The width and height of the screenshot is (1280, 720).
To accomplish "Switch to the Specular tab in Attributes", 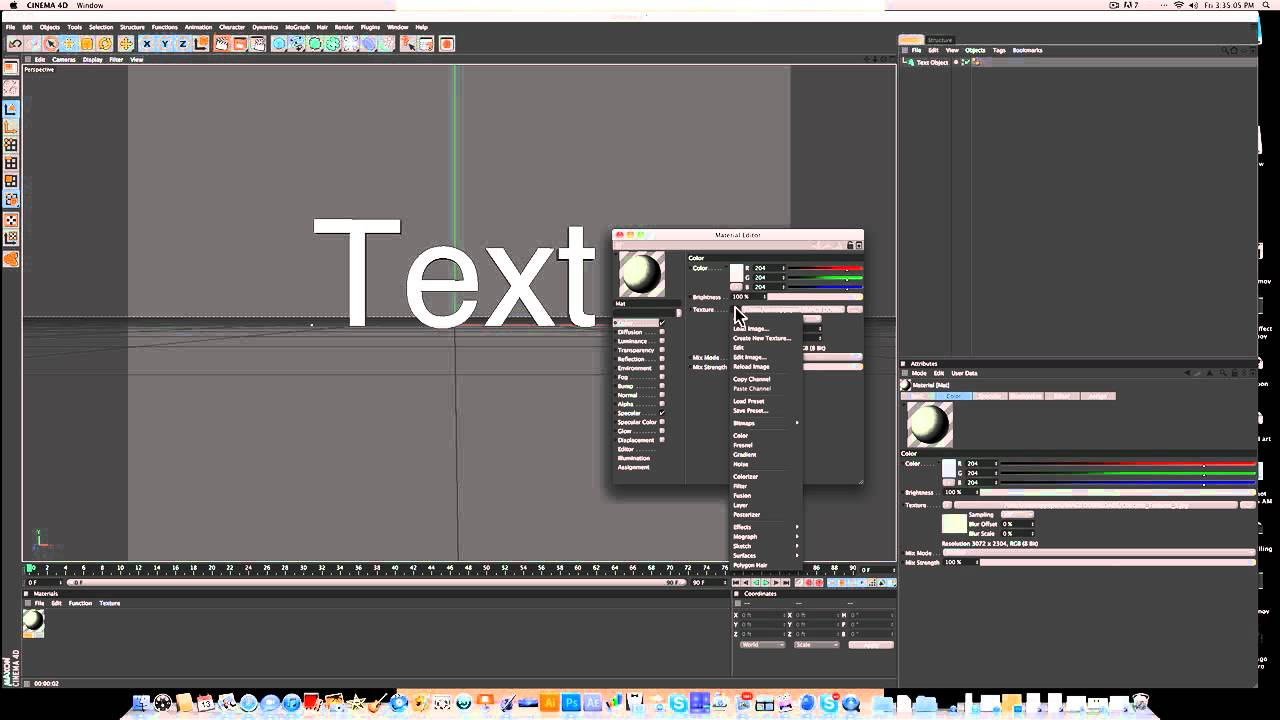I will pos(988,396).
